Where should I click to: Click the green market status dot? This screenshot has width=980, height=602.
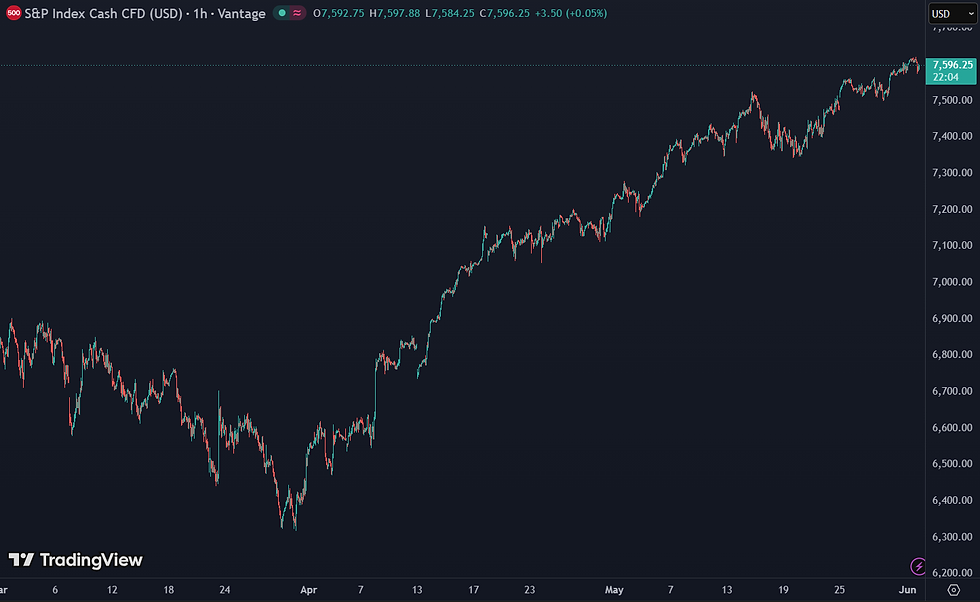click(x=282, y=13)
